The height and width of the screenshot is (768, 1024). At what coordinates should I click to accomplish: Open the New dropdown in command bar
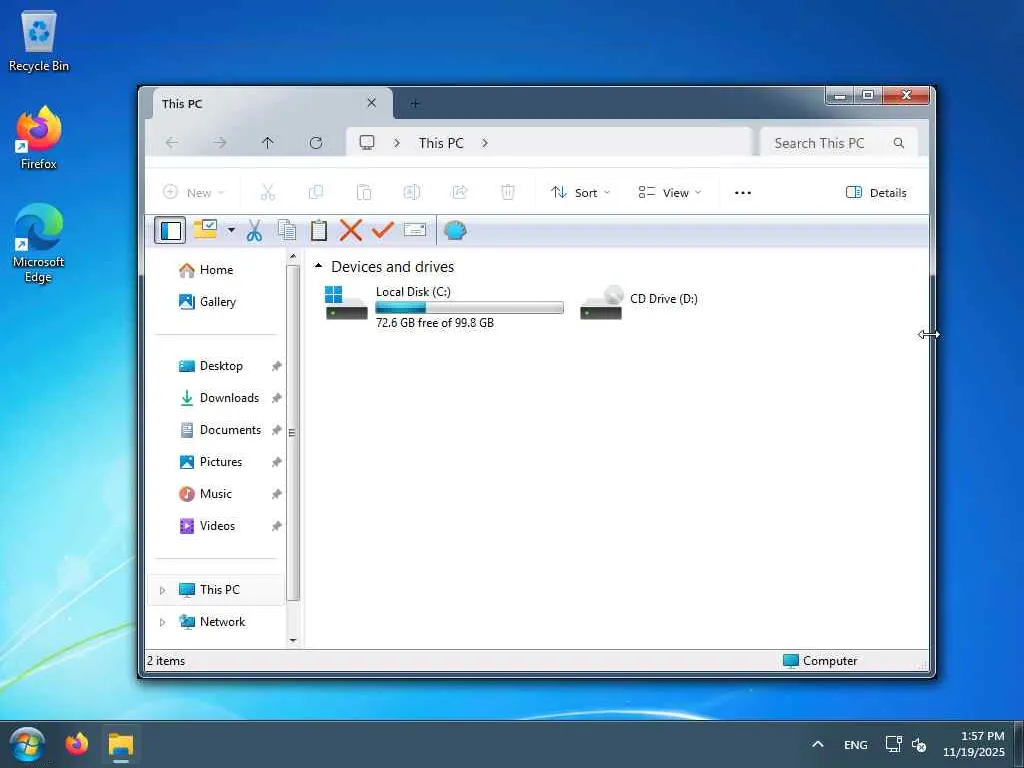tap(193, 193)
